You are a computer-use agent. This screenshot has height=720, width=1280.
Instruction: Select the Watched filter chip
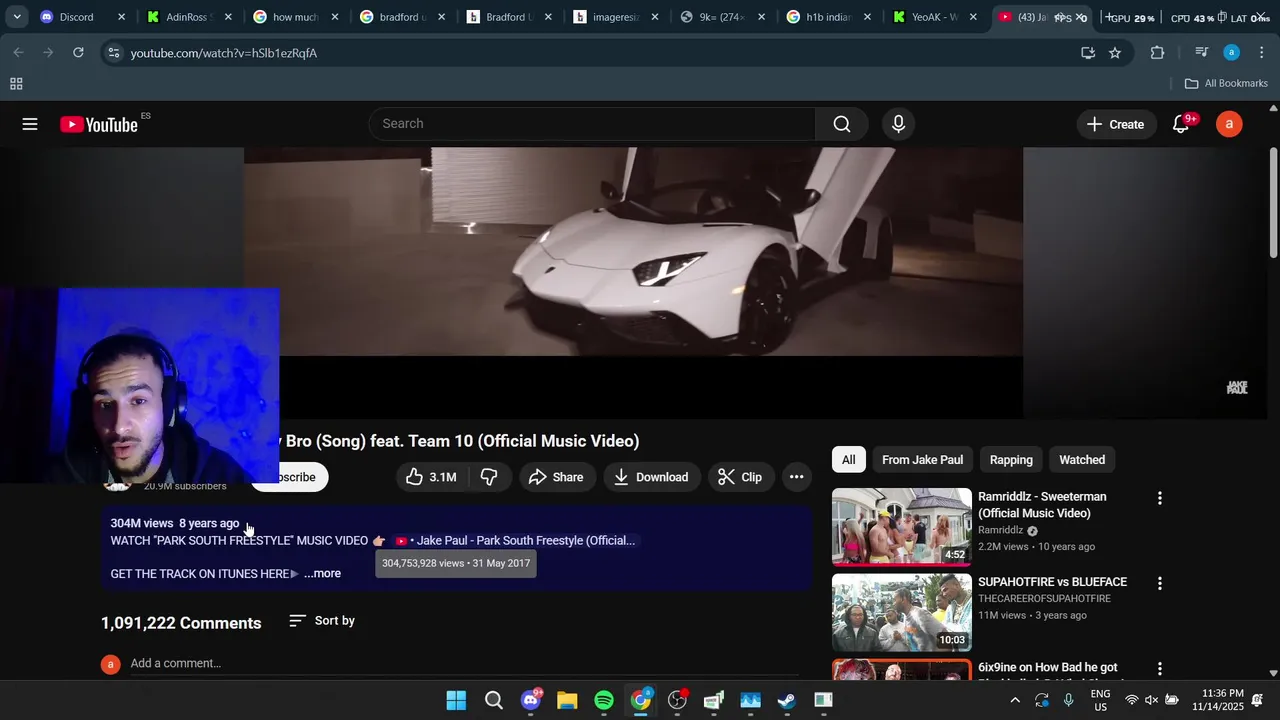click(1082, 460)
